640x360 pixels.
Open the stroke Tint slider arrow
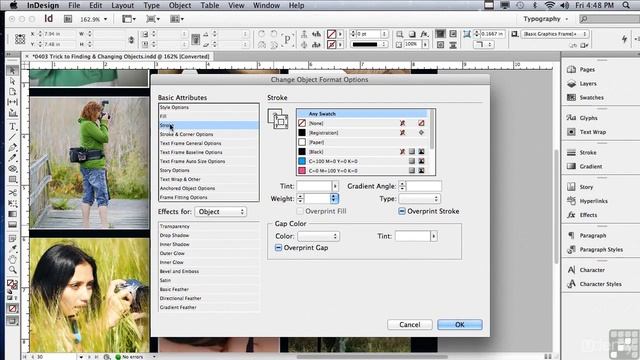[335, 186]
